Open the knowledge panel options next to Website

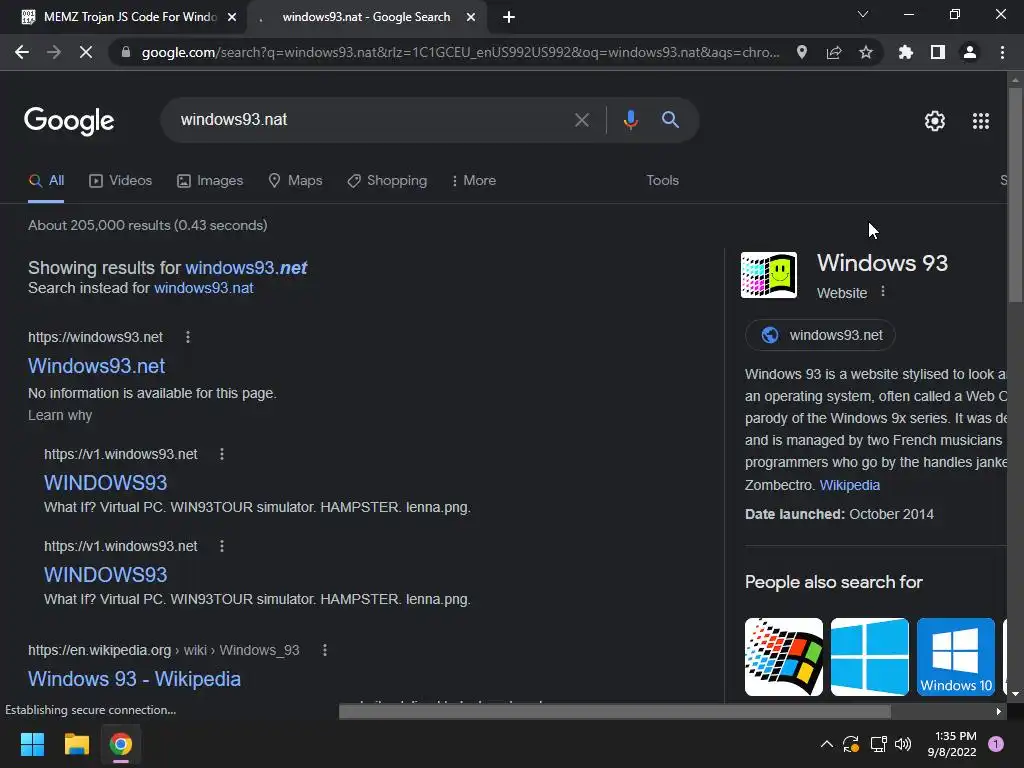(883, 291)
